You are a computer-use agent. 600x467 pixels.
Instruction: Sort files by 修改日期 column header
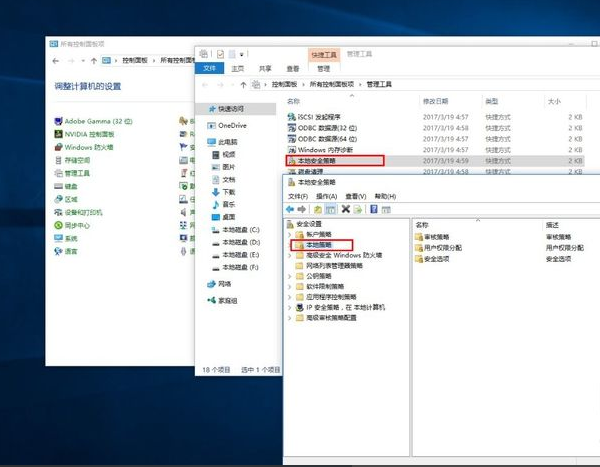(x=438, y=102)
